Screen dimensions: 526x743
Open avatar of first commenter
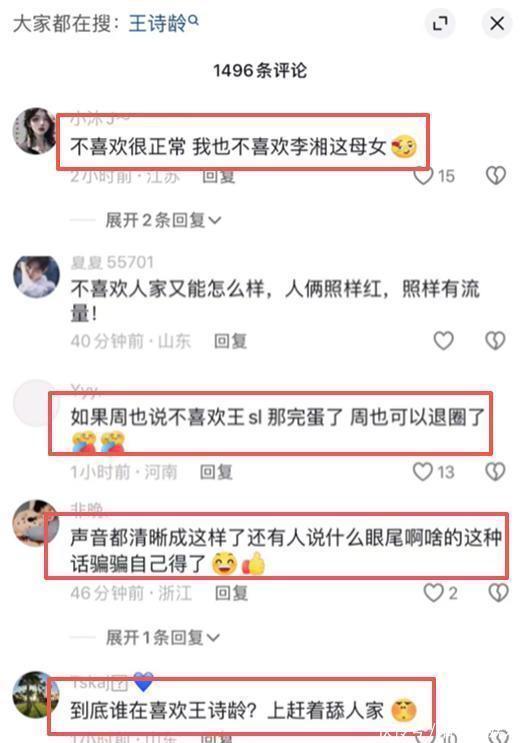[35, 131]
